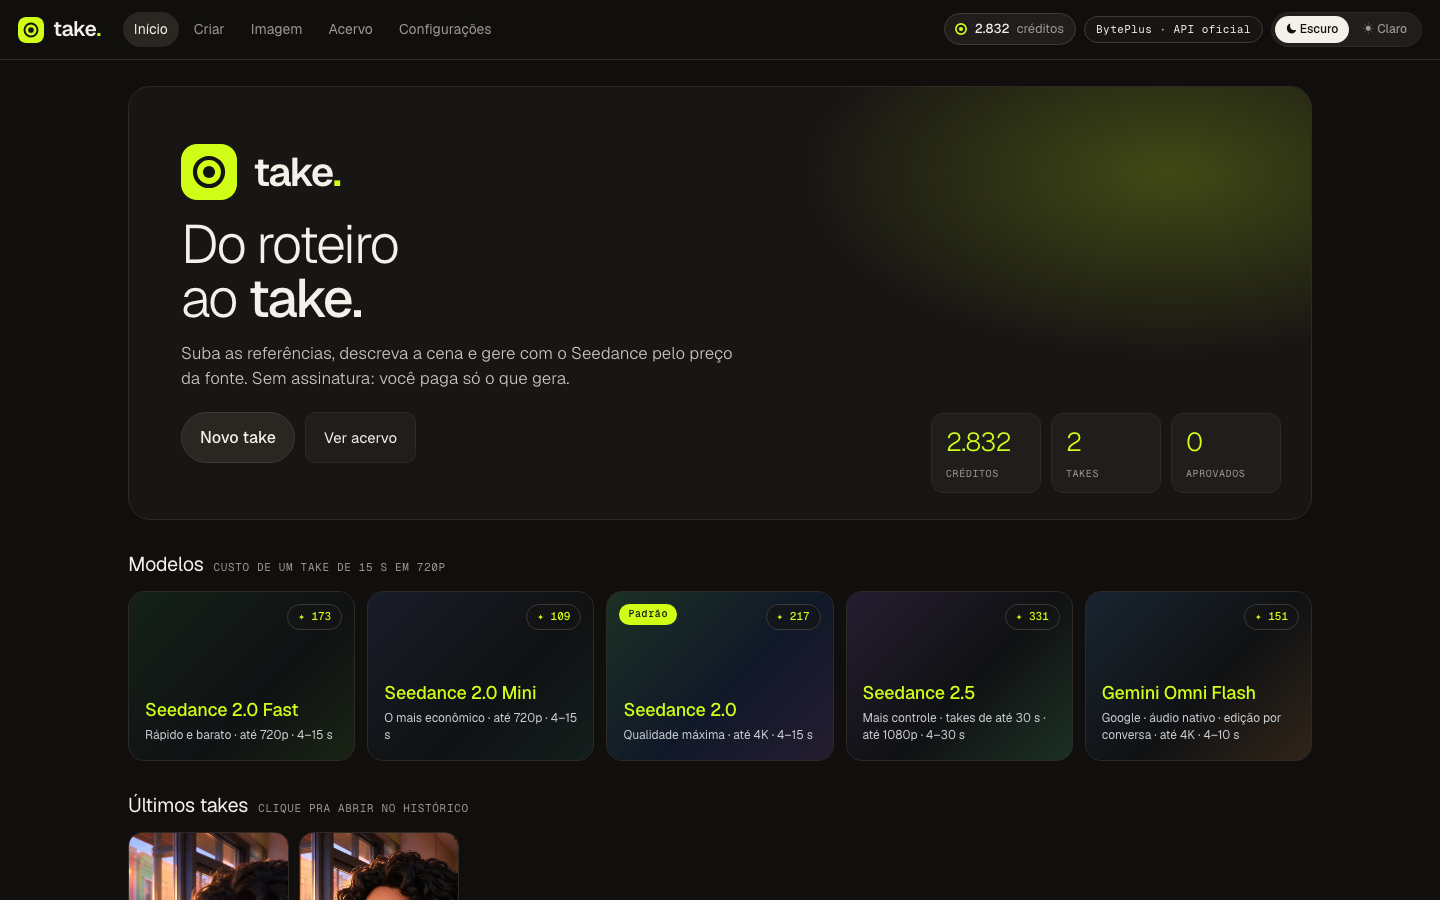Click 'CLIQUE PRA ABRIR NO HISTÓRICO' caption
The width and height of the screenshot is (1440, 900).
pos(363,808)
